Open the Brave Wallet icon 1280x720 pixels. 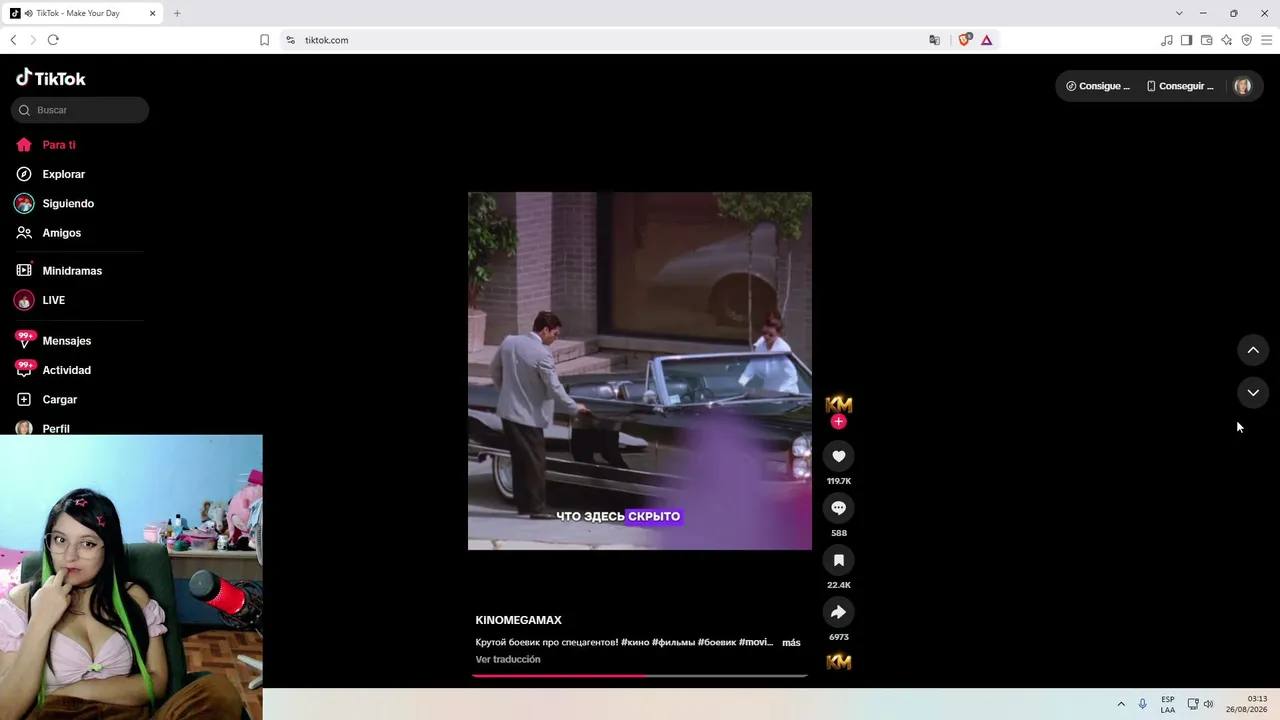coord(1206,40)
